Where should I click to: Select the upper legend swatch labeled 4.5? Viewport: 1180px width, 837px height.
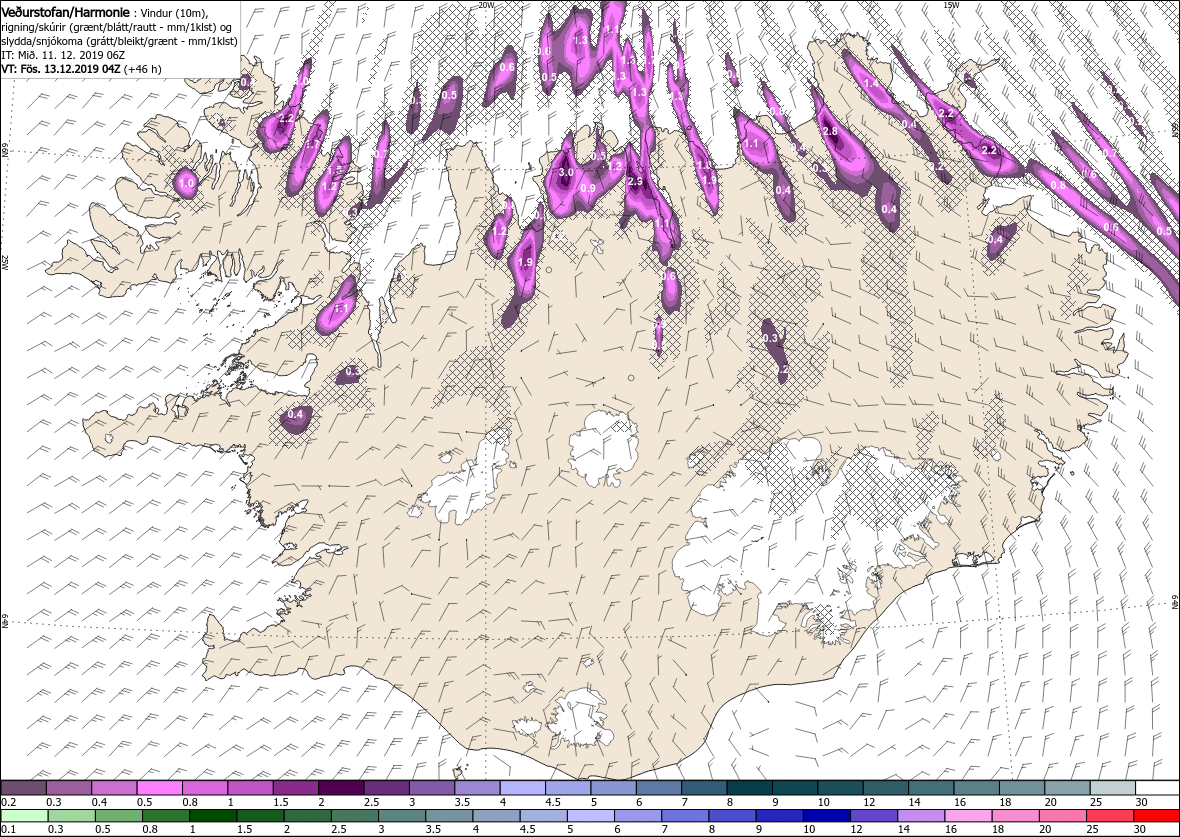(567, 788)
